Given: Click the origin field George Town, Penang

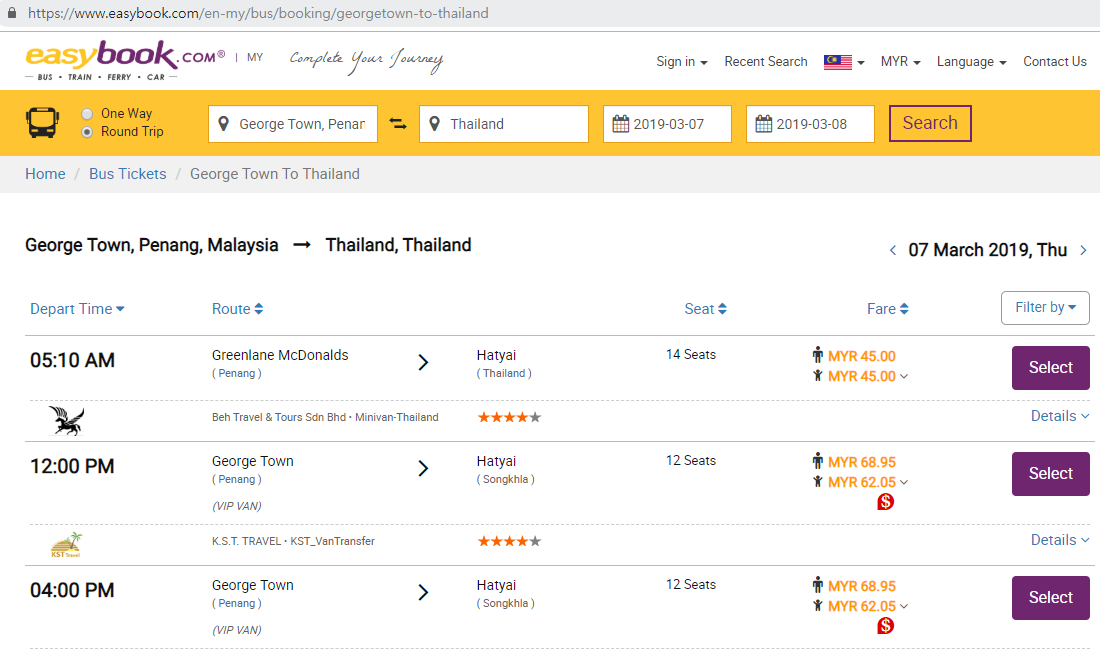Looking at the screenshot, I should click(x=293, y=124).
